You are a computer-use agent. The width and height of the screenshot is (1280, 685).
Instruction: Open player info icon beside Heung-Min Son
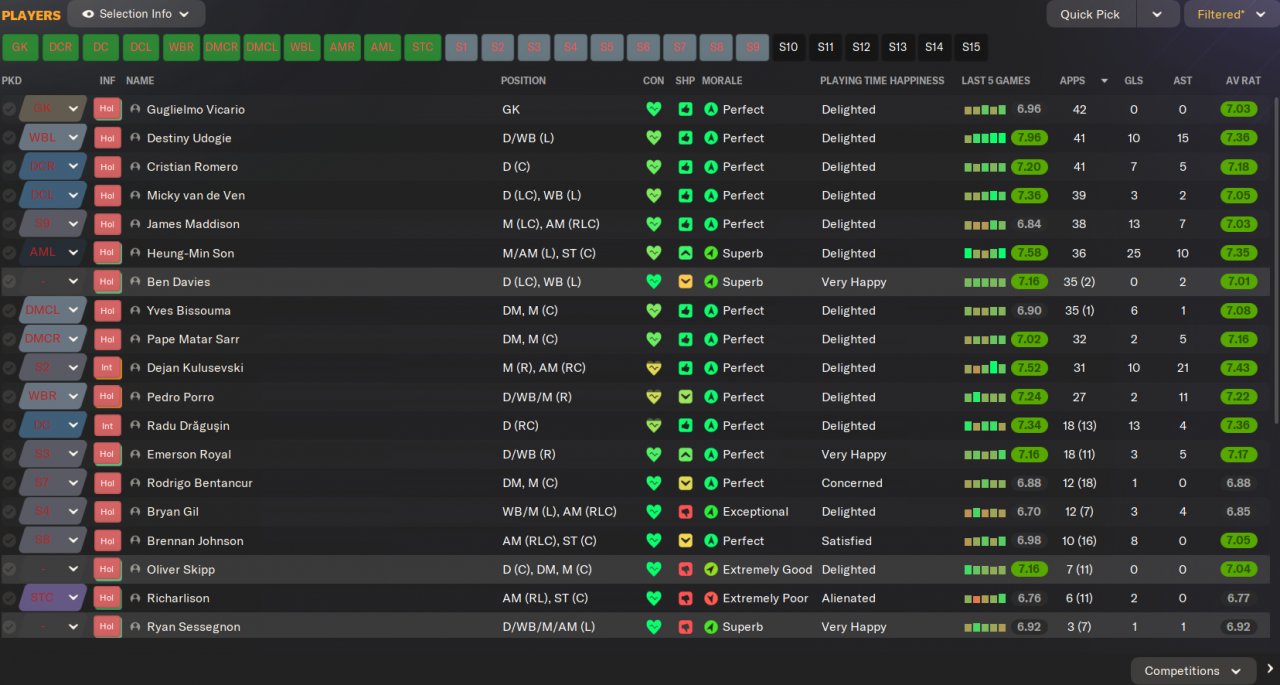(135, 253)
